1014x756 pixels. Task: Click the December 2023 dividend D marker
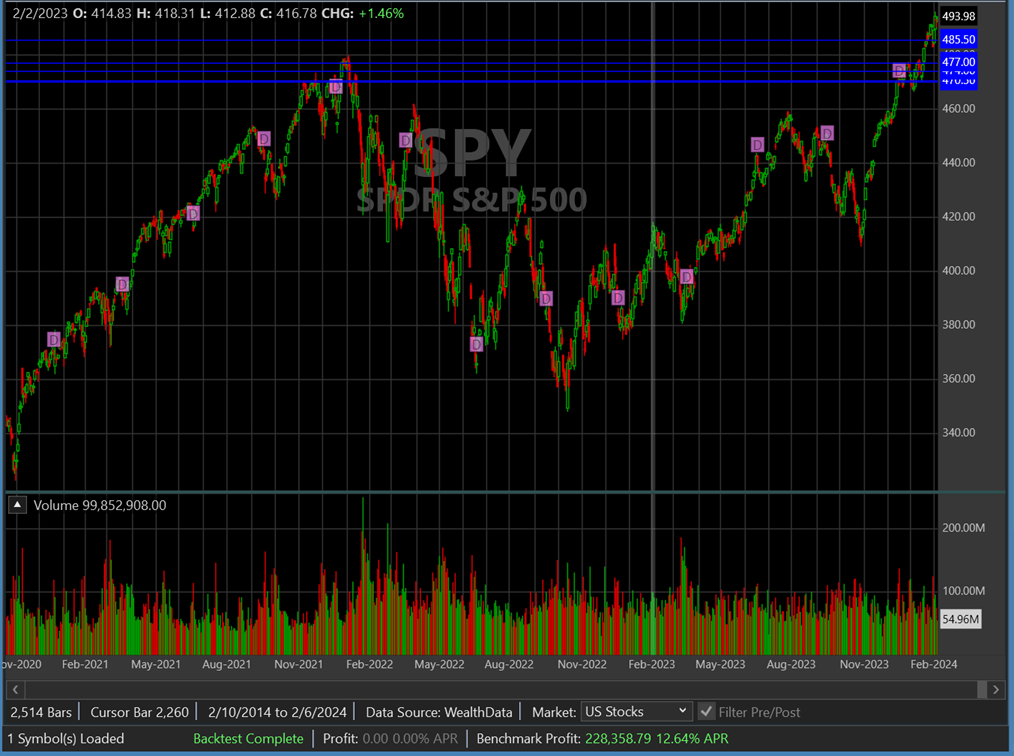tap(899, 70)
